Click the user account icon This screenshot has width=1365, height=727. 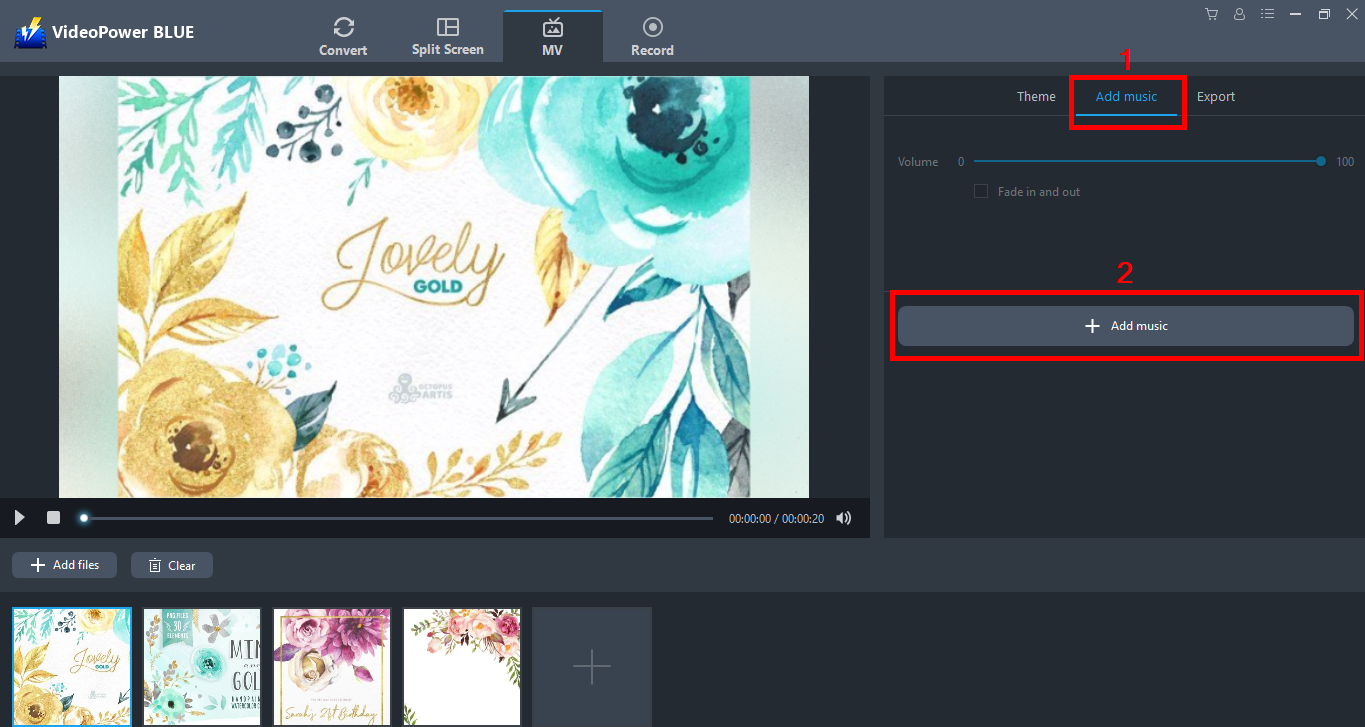(1239, 14)
